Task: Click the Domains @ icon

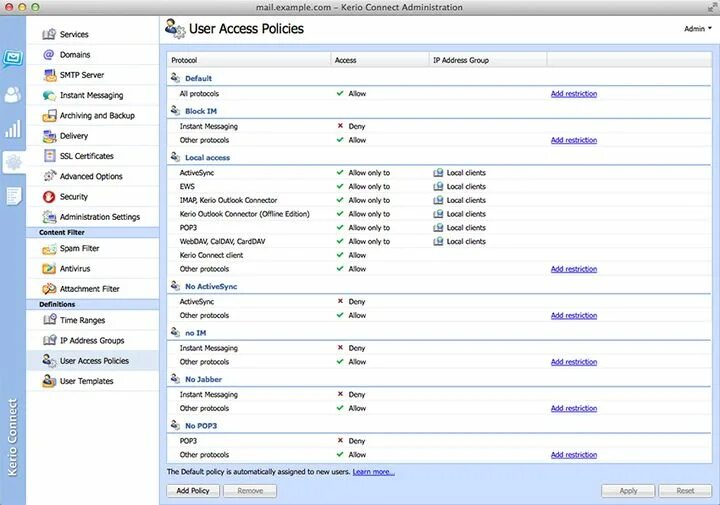Action: 49,55
